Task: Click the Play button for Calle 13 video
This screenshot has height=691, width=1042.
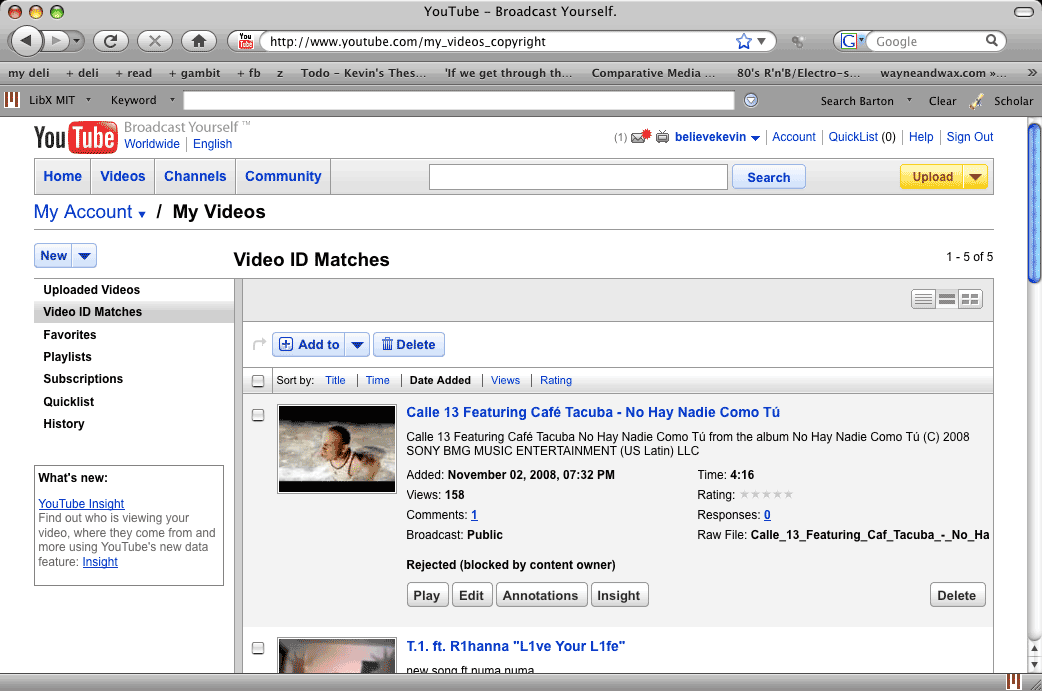Action: click(427, 595)
